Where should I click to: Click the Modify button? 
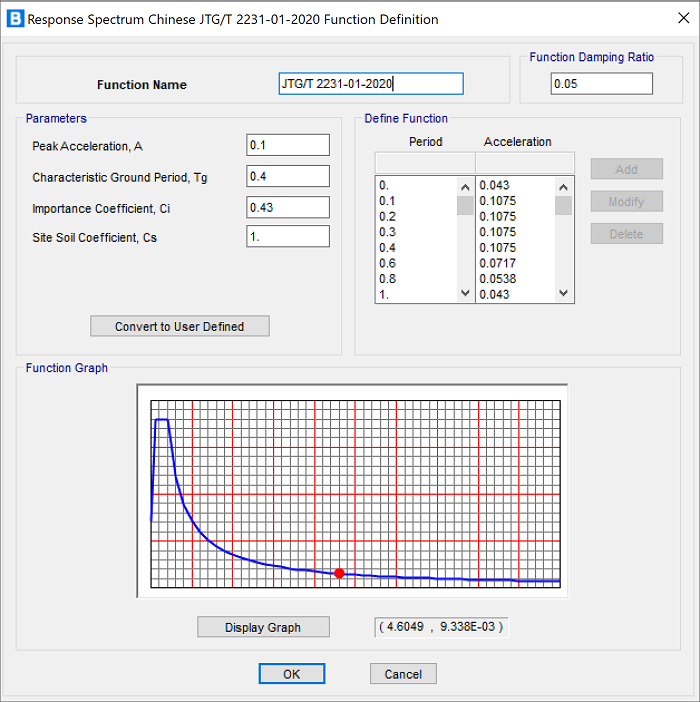627,201
